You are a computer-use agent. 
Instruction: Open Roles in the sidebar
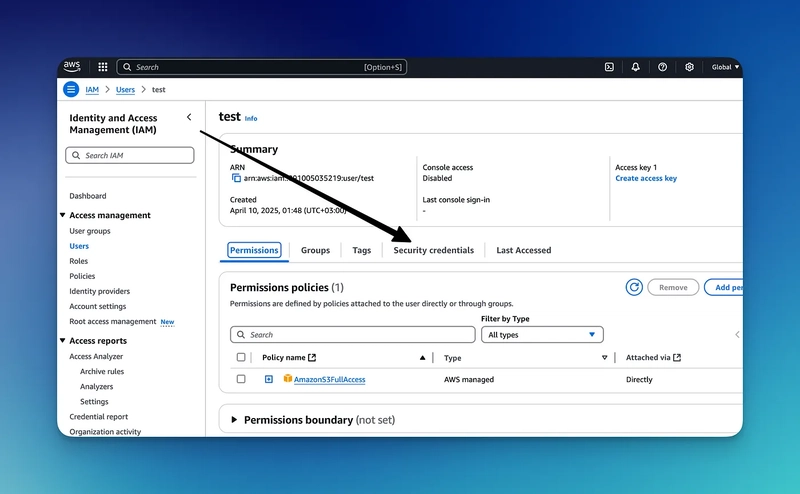(x=79, y=261)
